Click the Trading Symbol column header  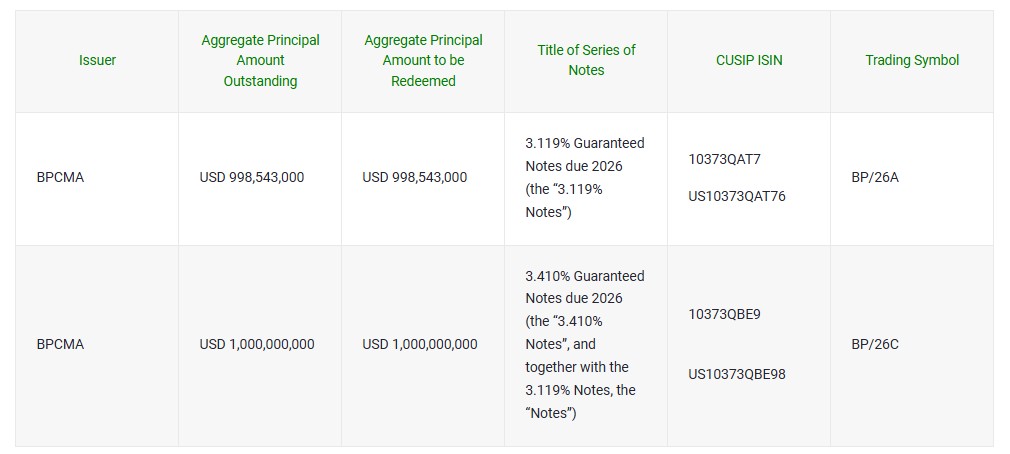[912, 60]
